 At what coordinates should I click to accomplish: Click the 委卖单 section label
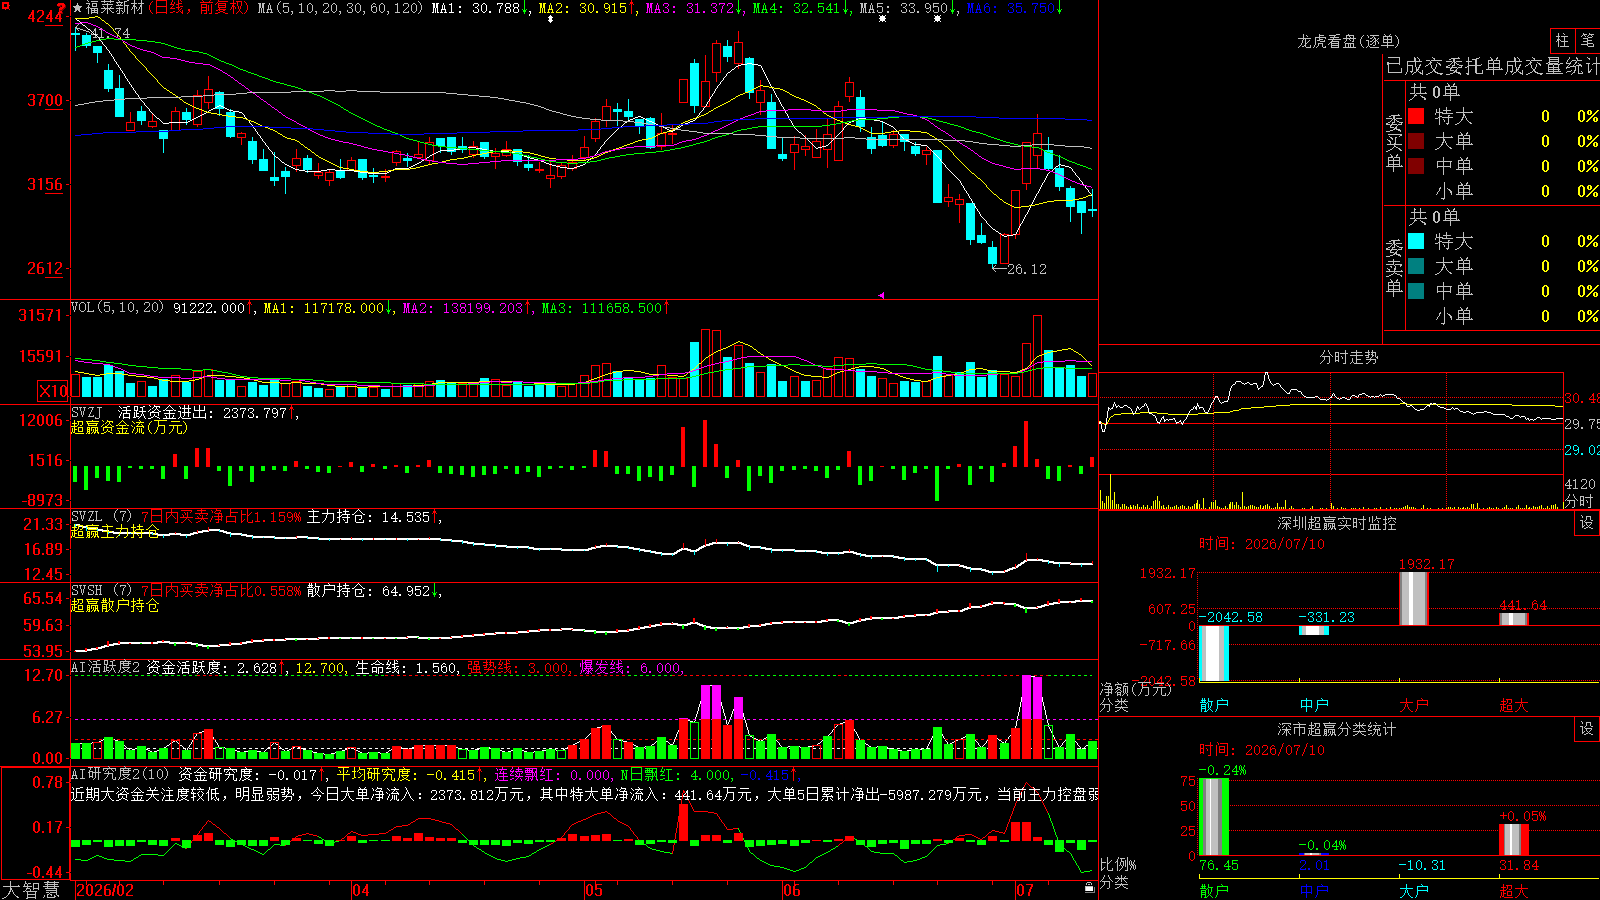1394,267
